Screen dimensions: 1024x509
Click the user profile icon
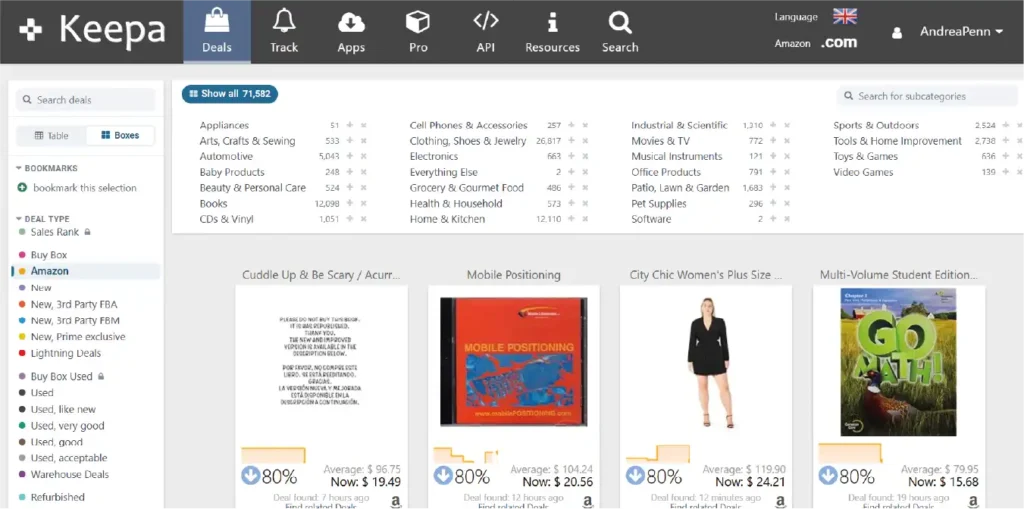tap(897, 32)
